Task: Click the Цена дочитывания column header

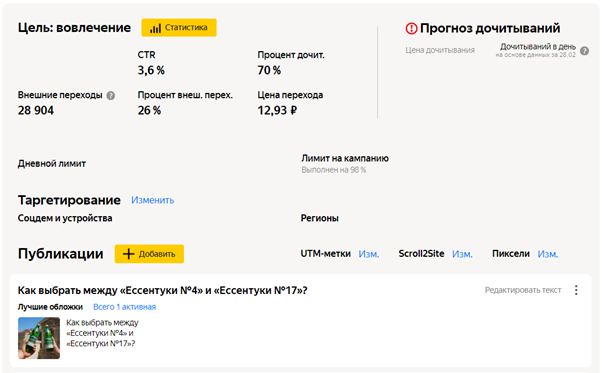Action: point(440,50)
